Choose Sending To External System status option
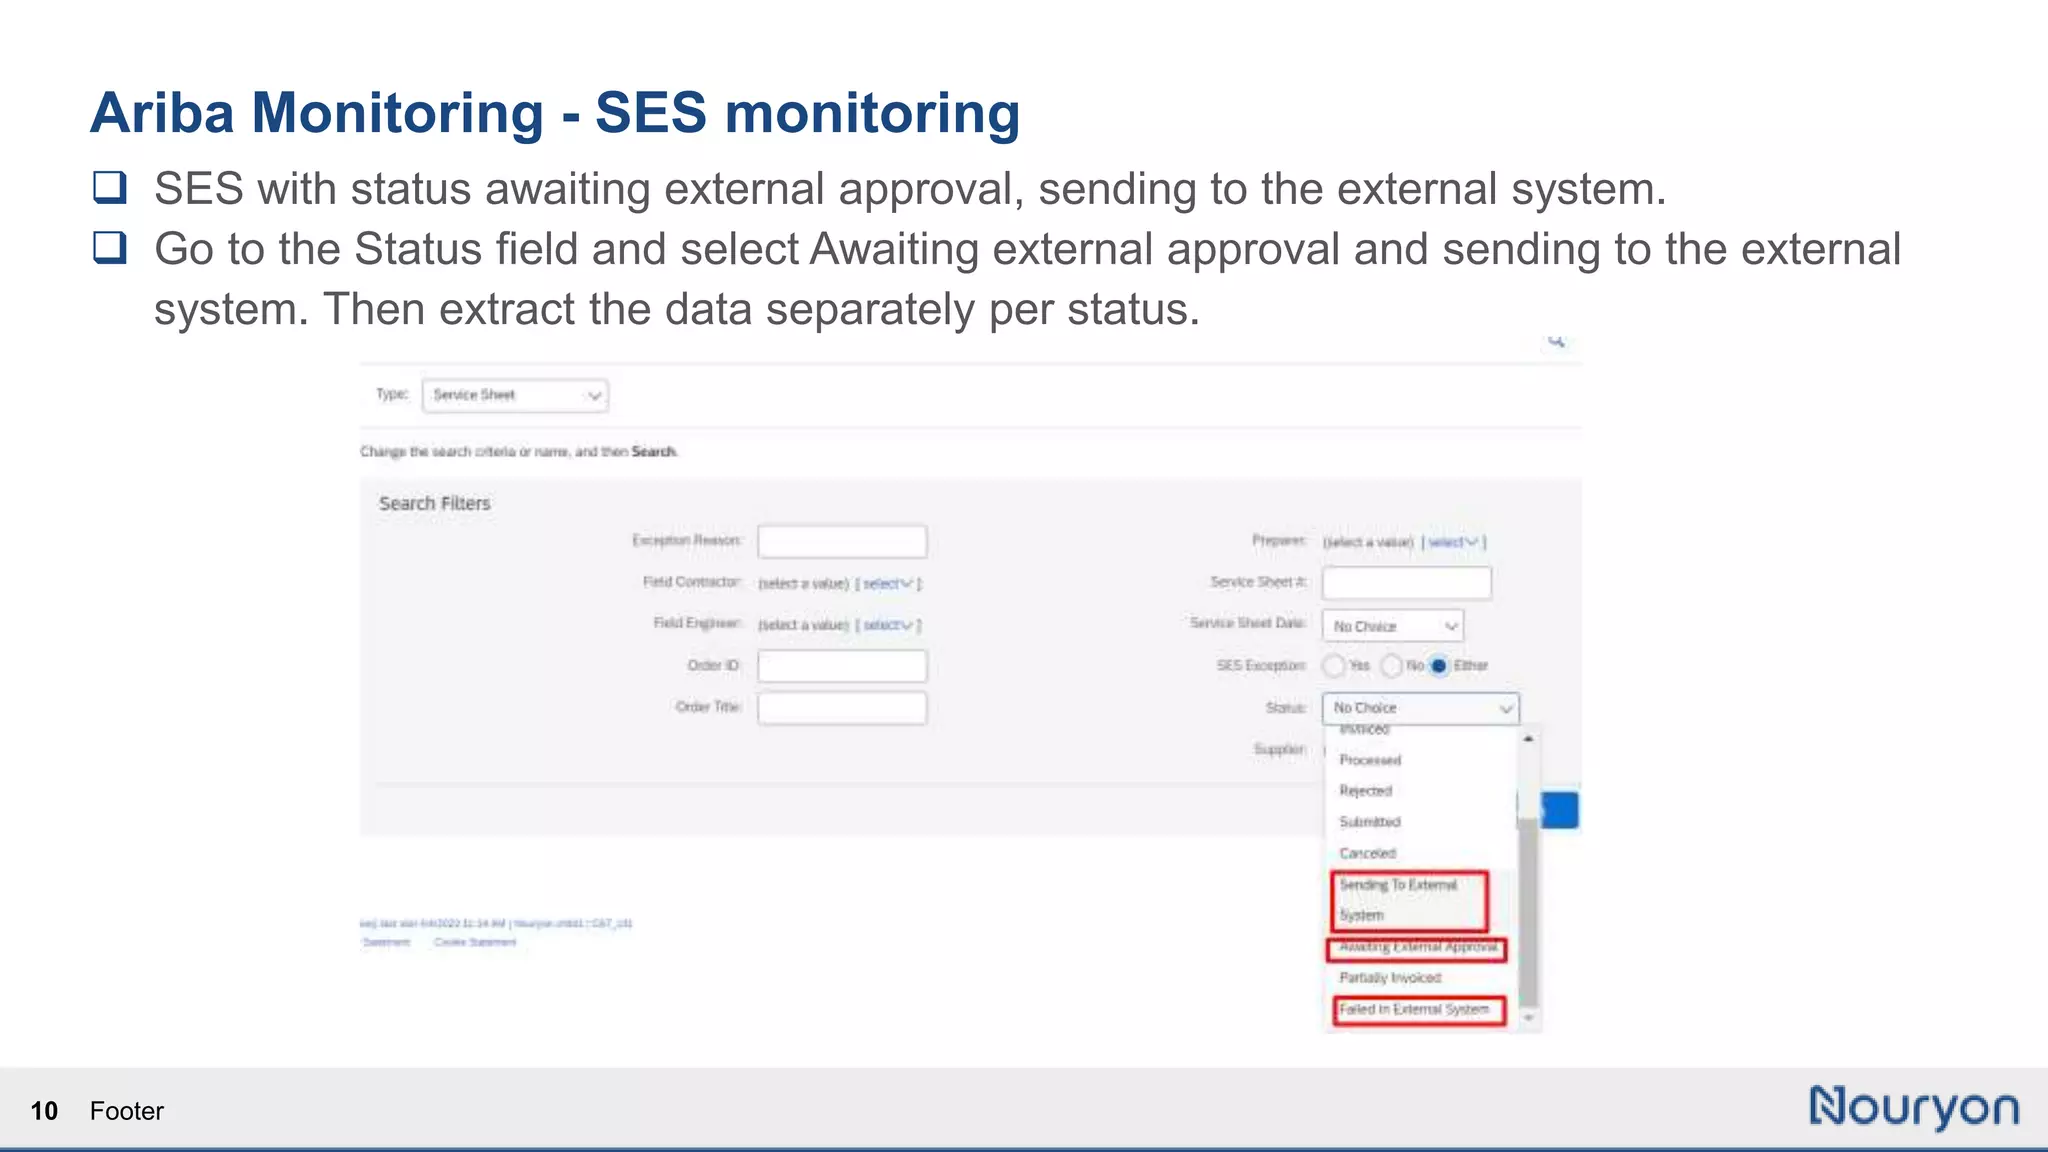Image resolution: width=2048 pixels, height=1152 pixels. [x=1409, y=900]
